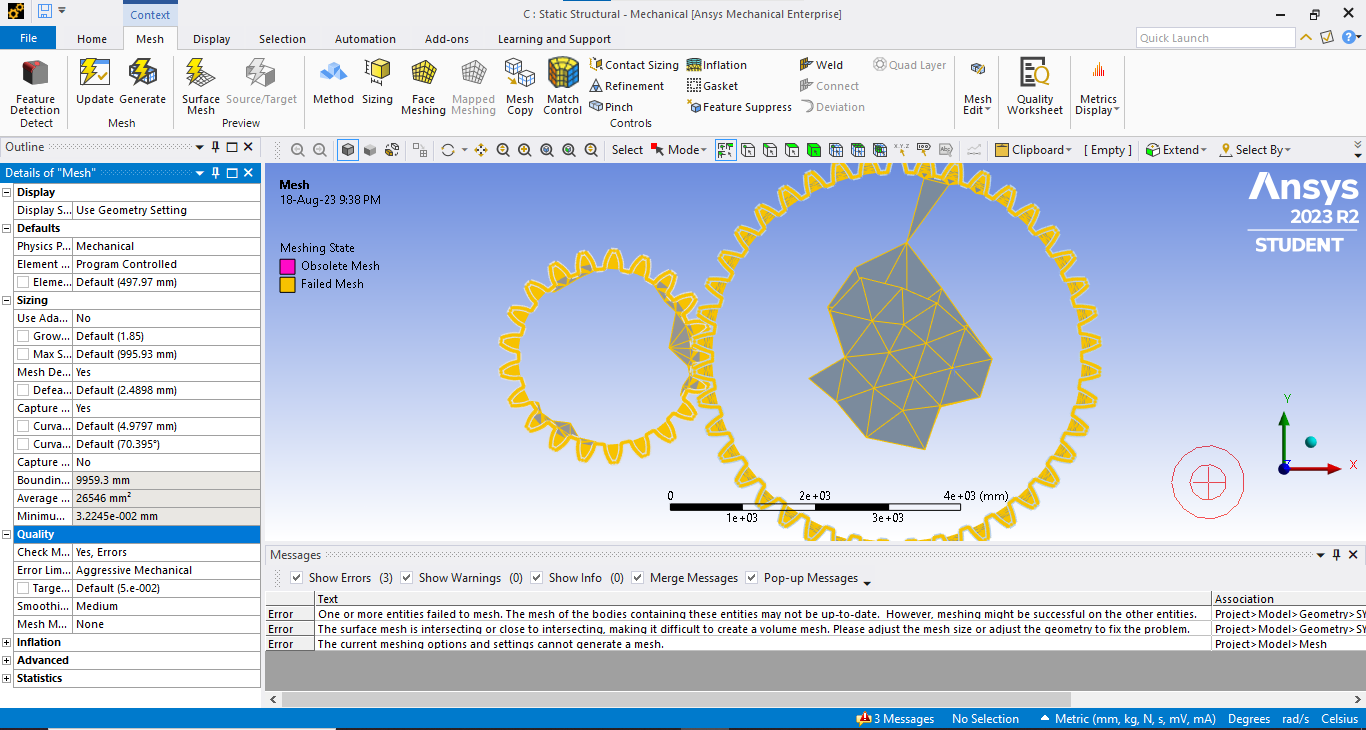Expand the Inflation section
The height and width of the screenshot is (730, 1366).
(8, 642)
